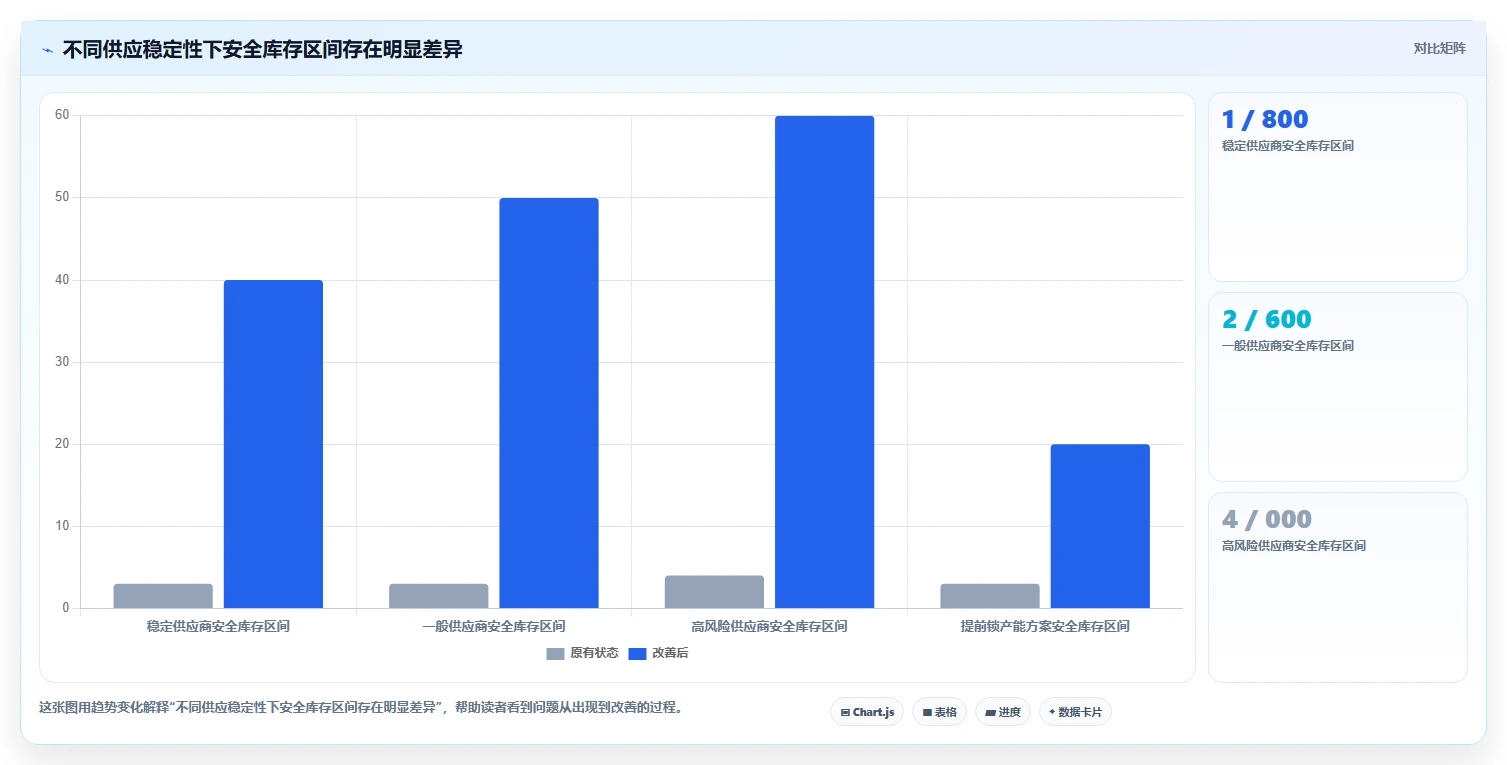
Task: Click the y-axis value 10
Action: (62, 526)
